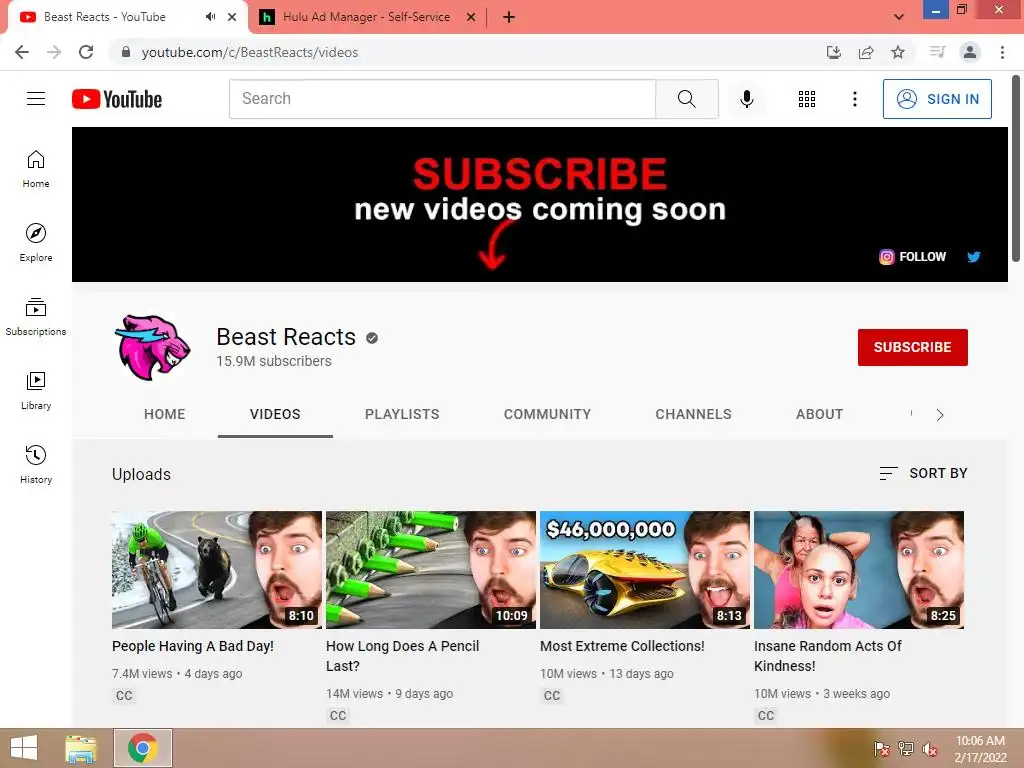The height and width of the screenshot is (768, 1024).
Task: Click the YouTube logo
Action: pos(117,99)
